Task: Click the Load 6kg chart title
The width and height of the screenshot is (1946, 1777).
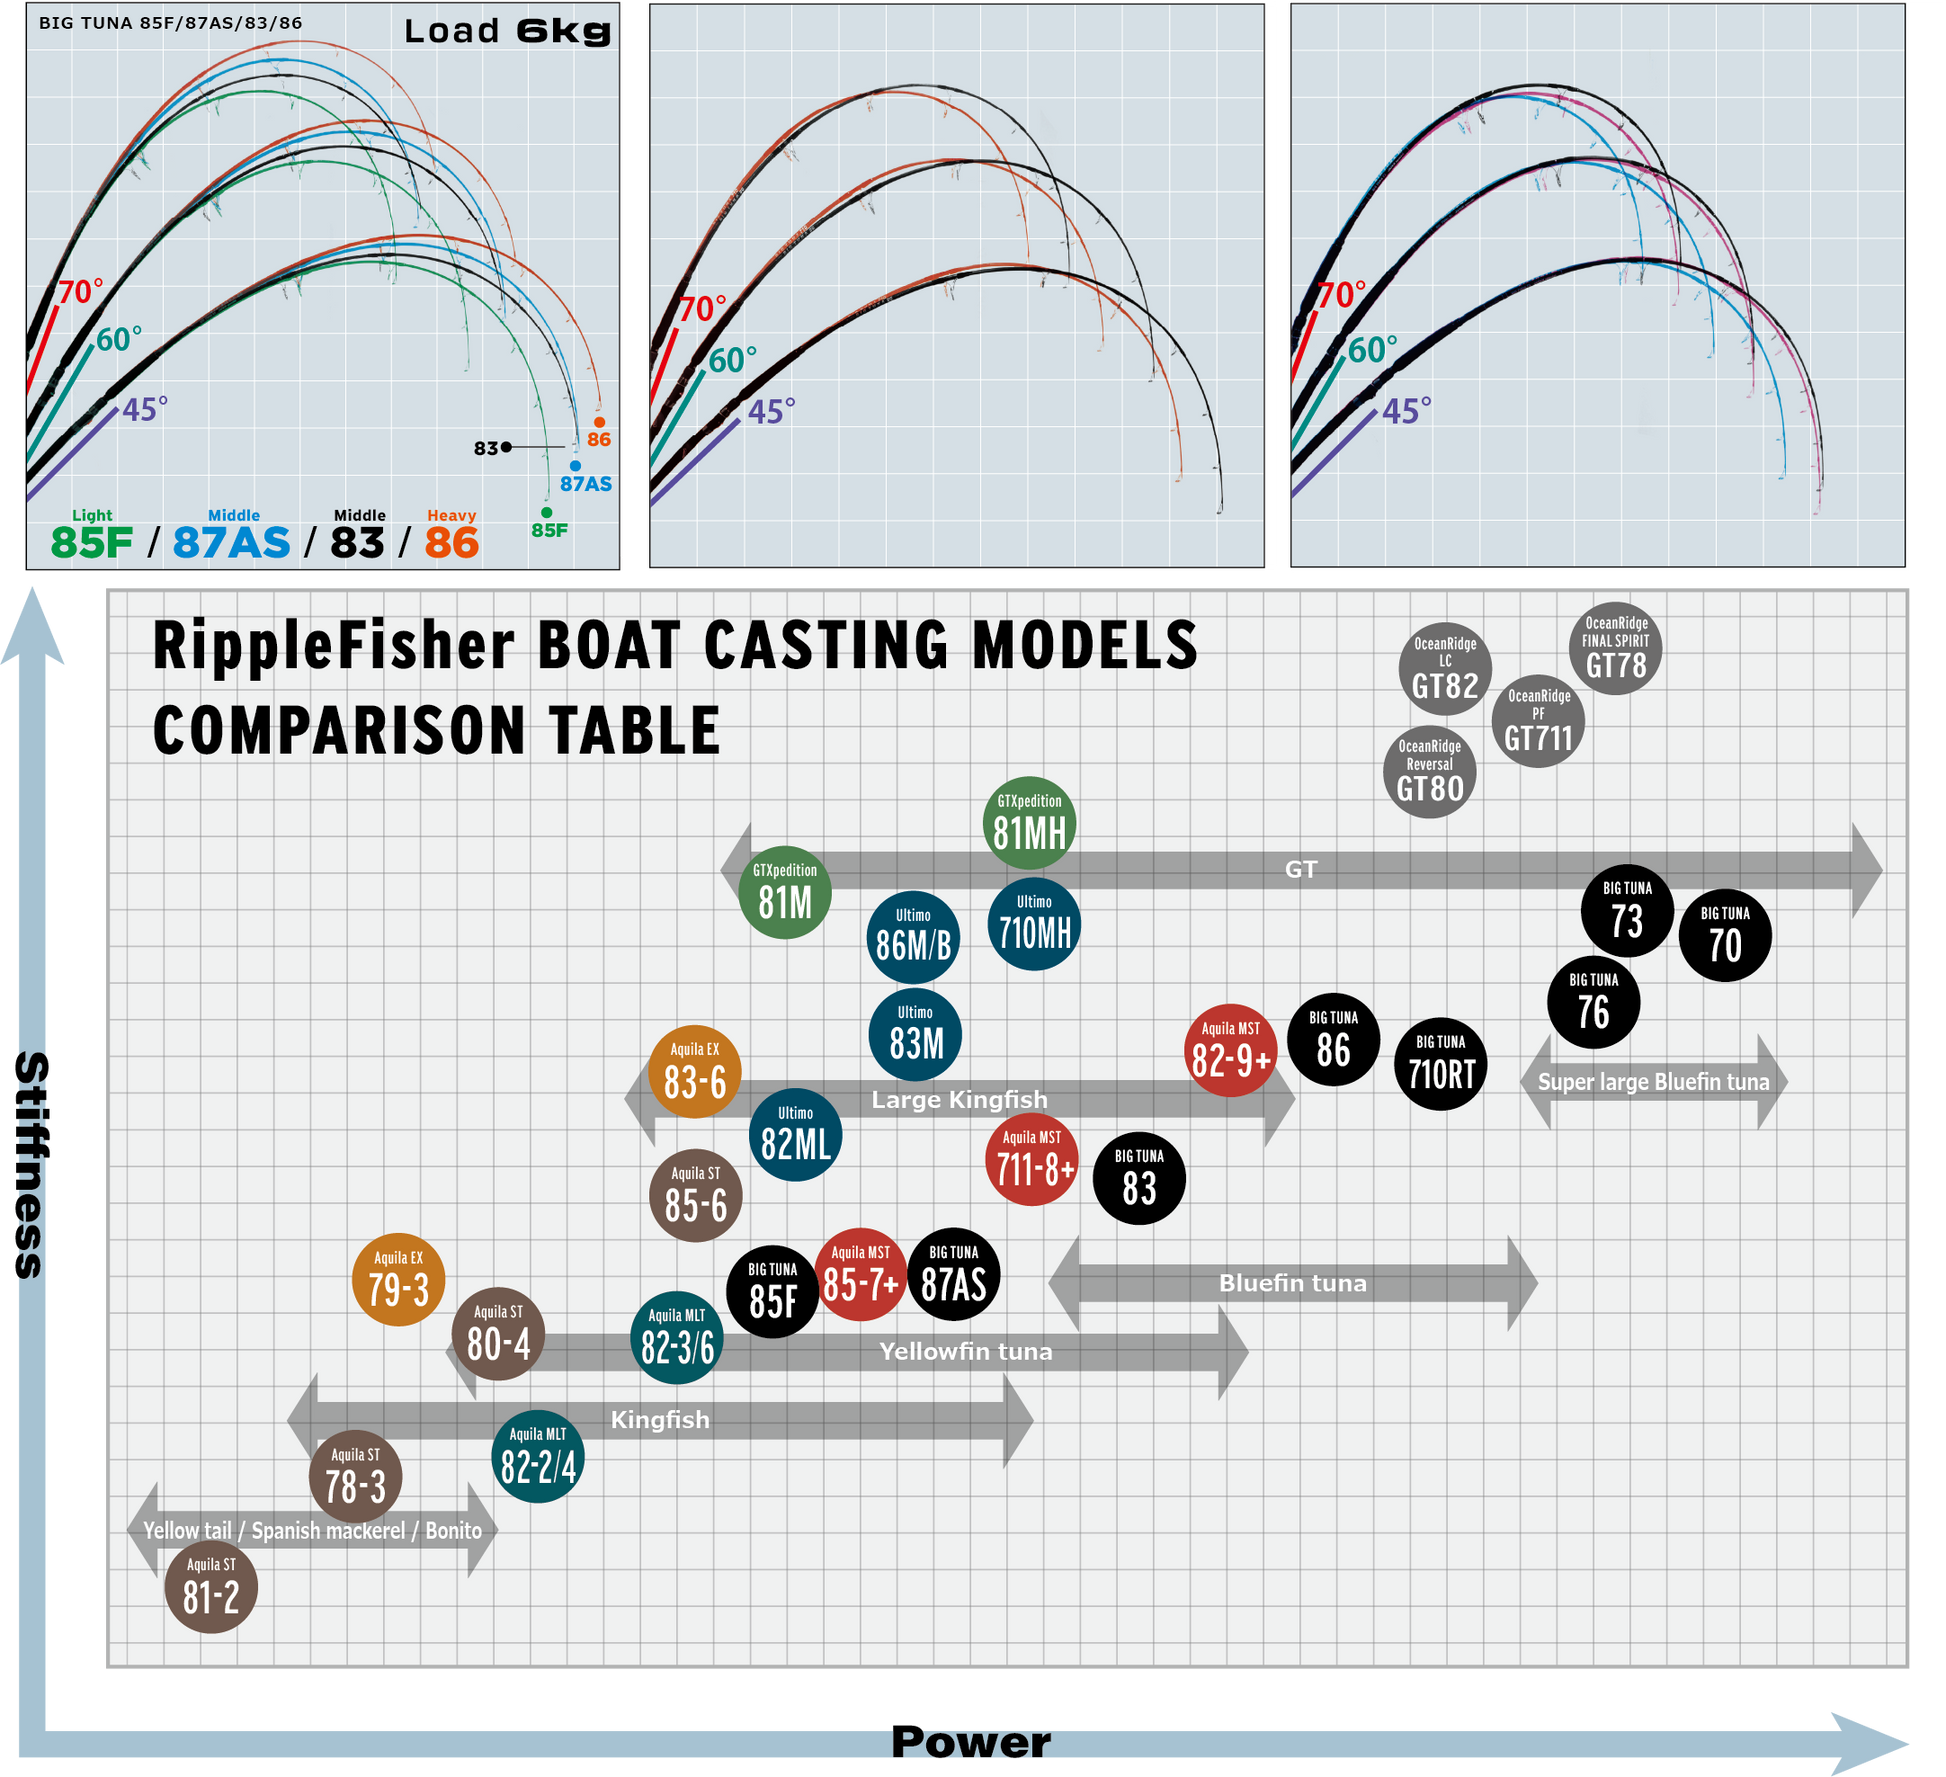Action: coord(507,31)
